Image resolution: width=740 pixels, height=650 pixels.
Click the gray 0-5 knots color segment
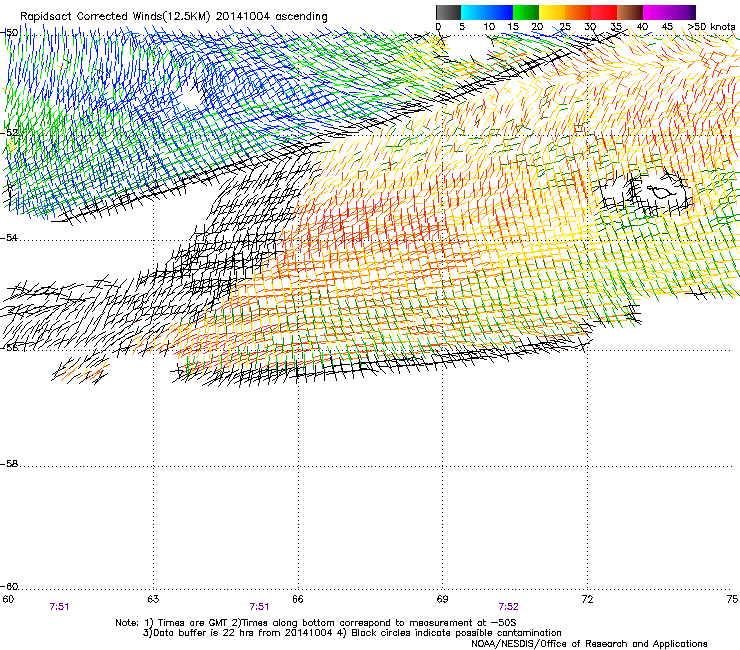tap(448, 12)
